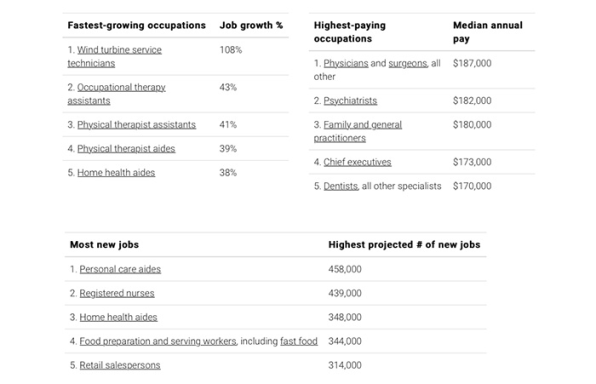596x384 pixels.
Task: Open Home health aides in most new jobs table
Action: [x=118, y=317]
